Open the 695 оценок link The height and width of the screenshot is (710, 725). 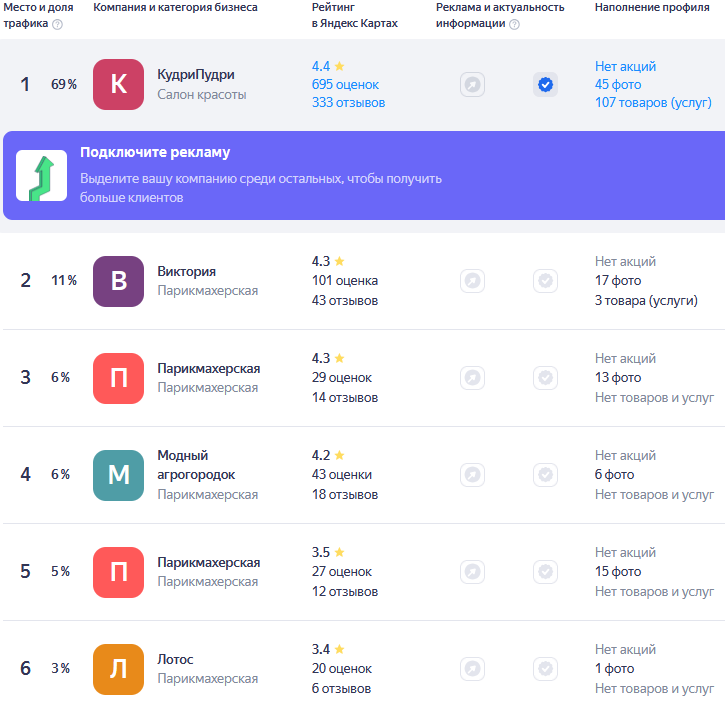point(345,85)
